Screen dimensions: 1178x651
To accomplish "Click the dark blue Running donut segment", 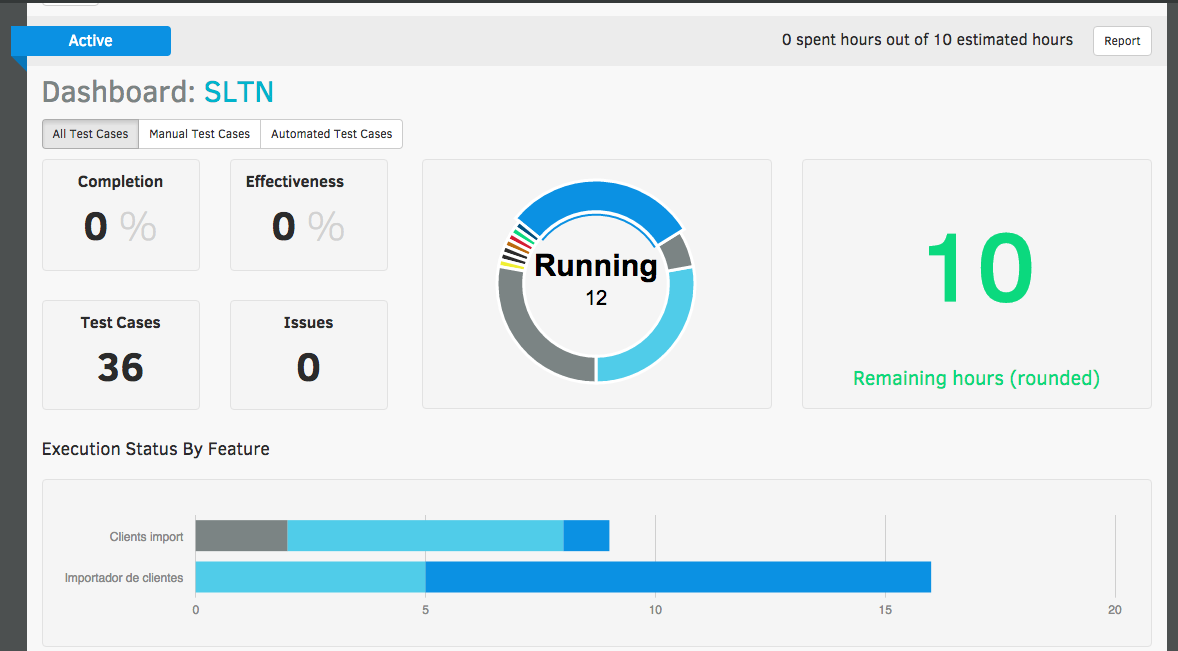I will [x=598, y=201].
